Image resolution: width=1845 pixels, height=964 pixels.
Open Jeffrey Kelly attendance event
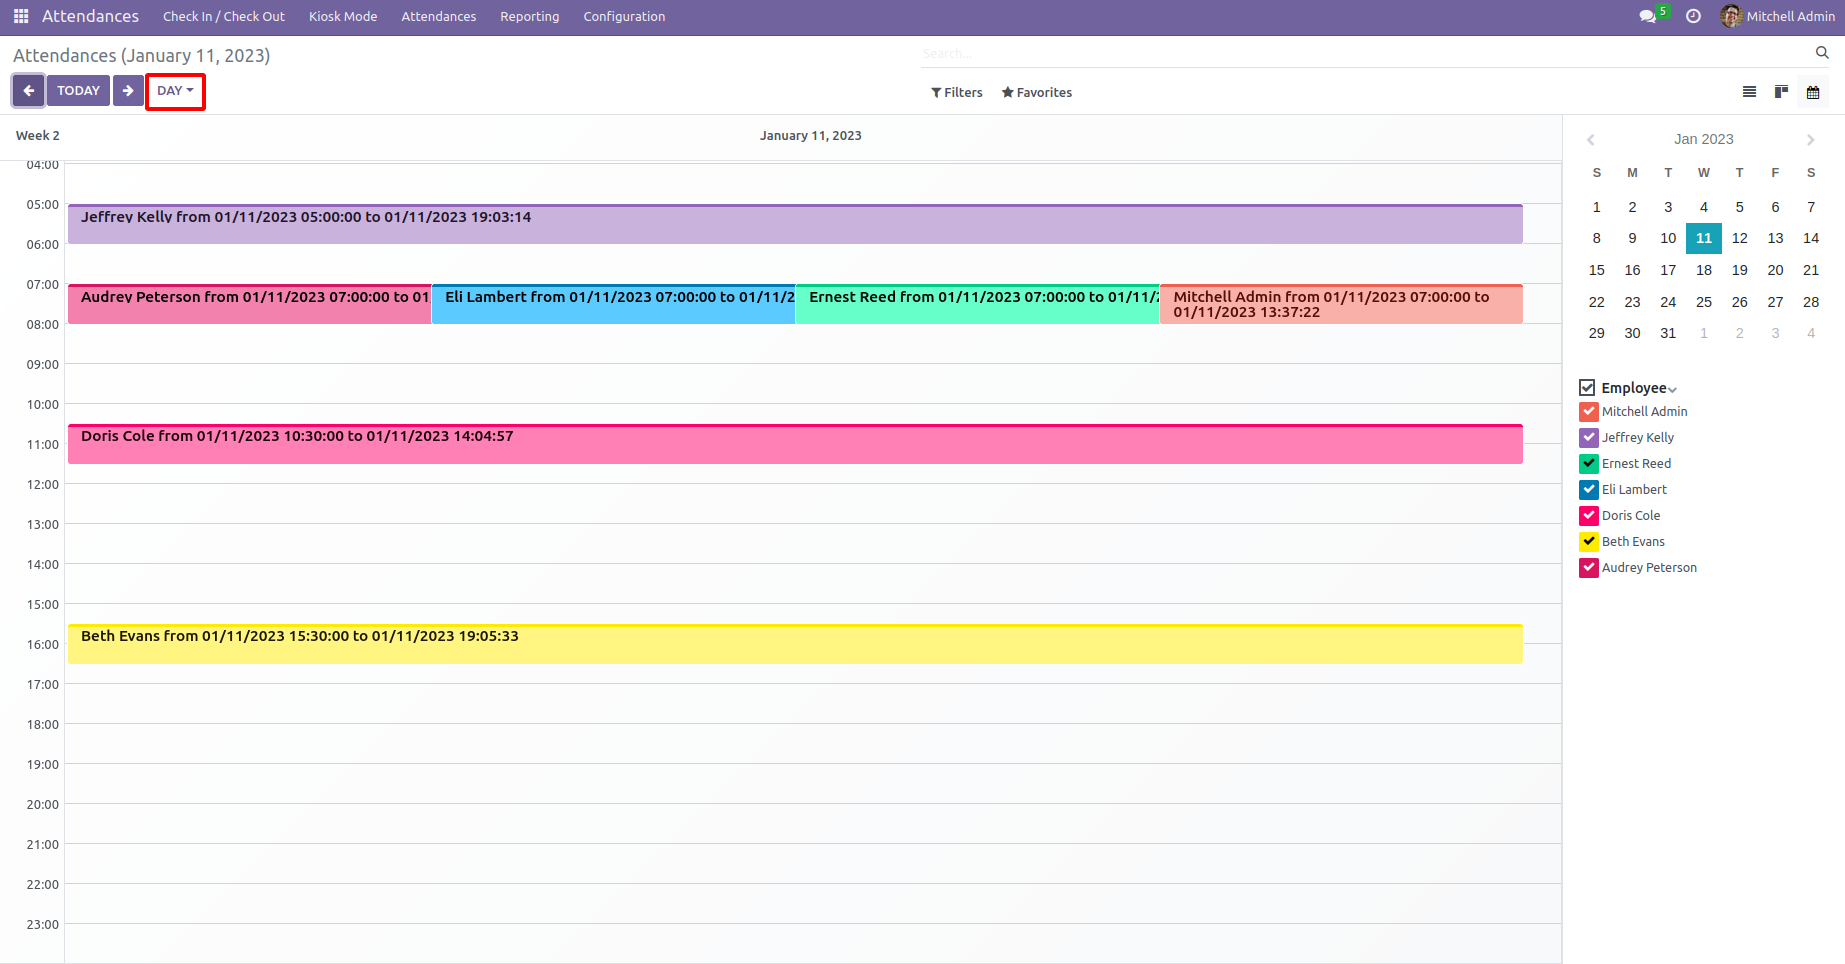[795, 224]
